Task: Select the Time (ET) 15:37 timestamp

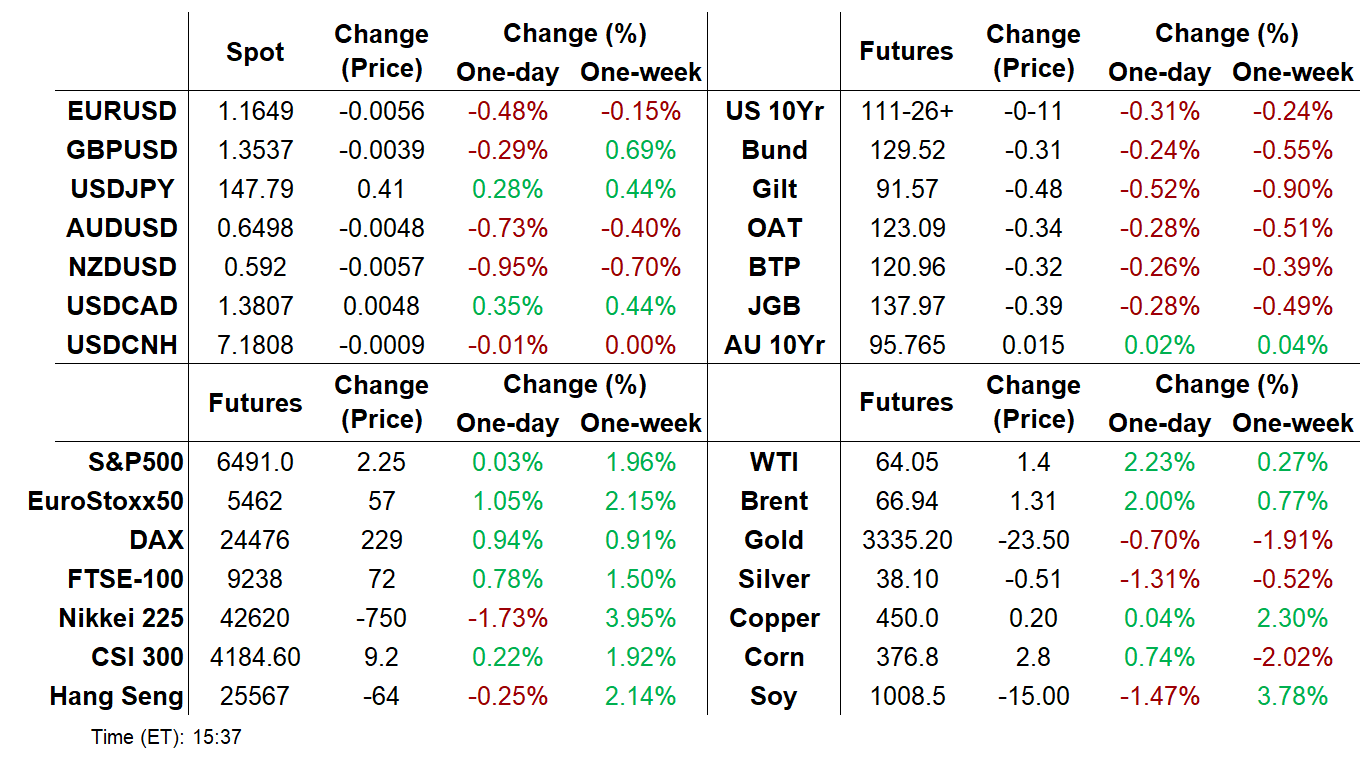Action: [166, 738]
